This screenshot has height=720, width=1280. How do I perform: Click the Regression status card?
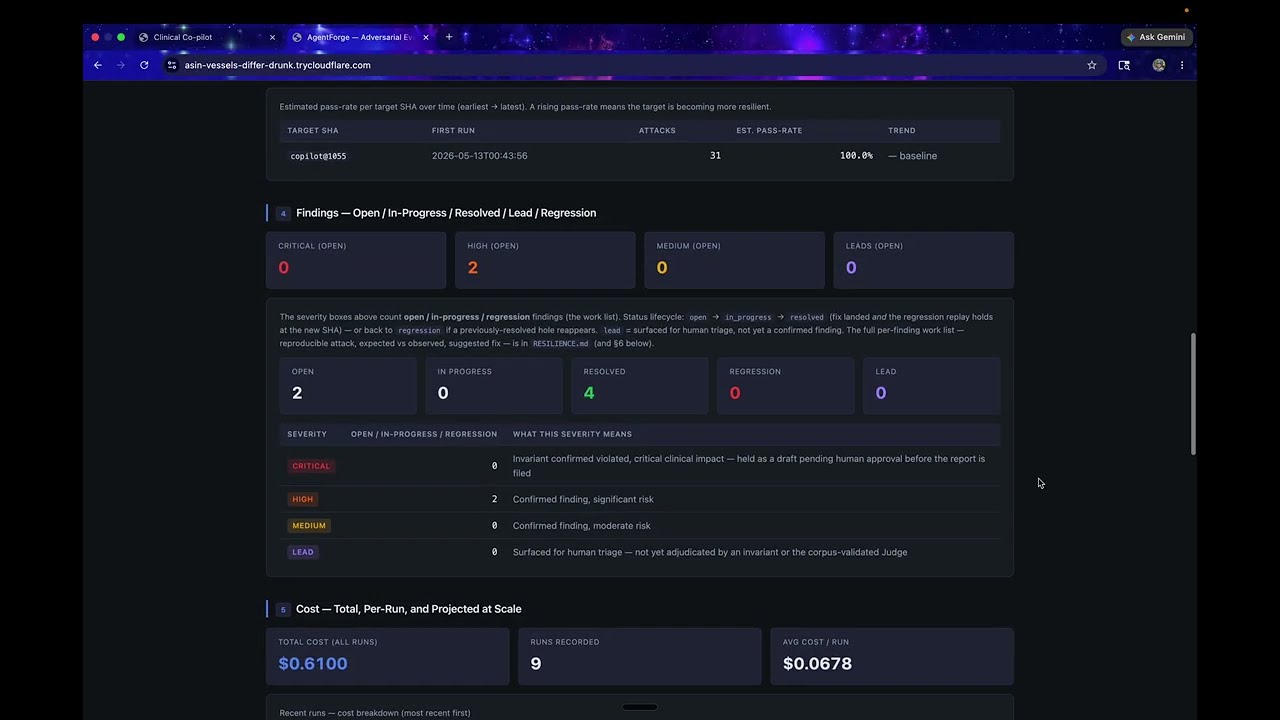pos(786,385)
